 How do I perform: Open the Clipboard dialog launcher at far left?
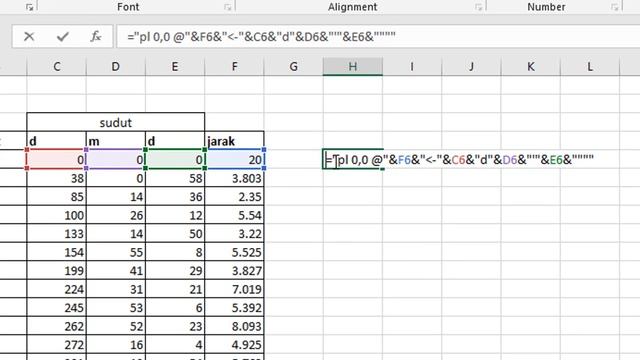click(x=29, y=7)
